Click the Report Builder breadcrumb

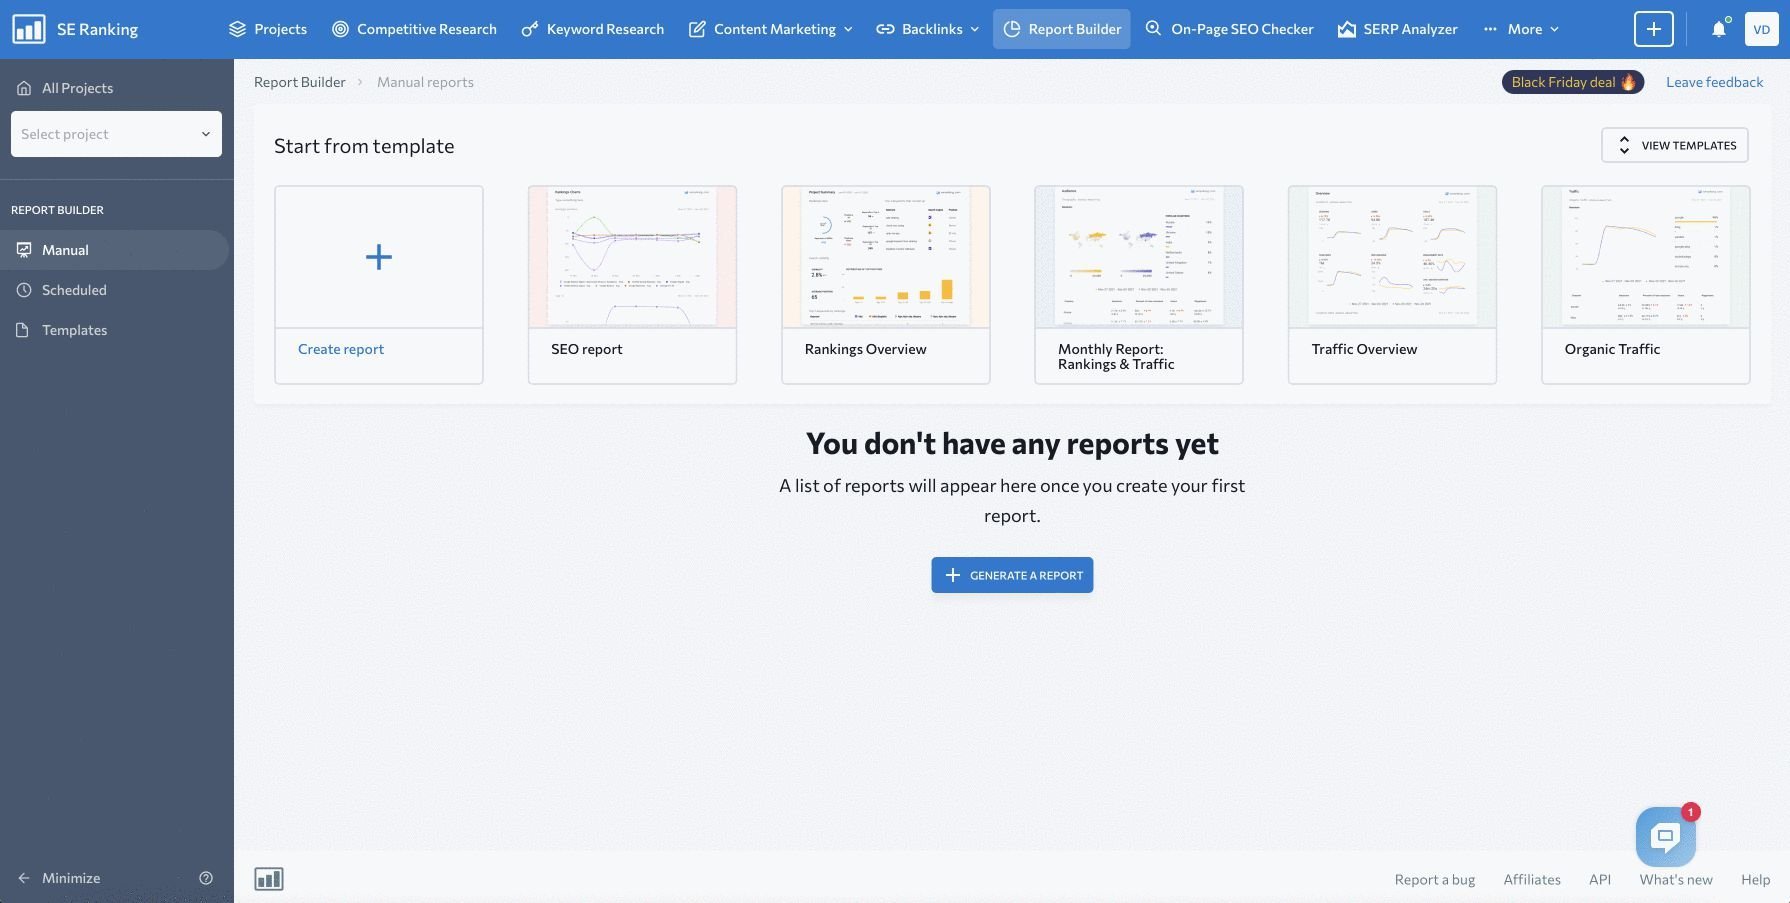[299, 82]
